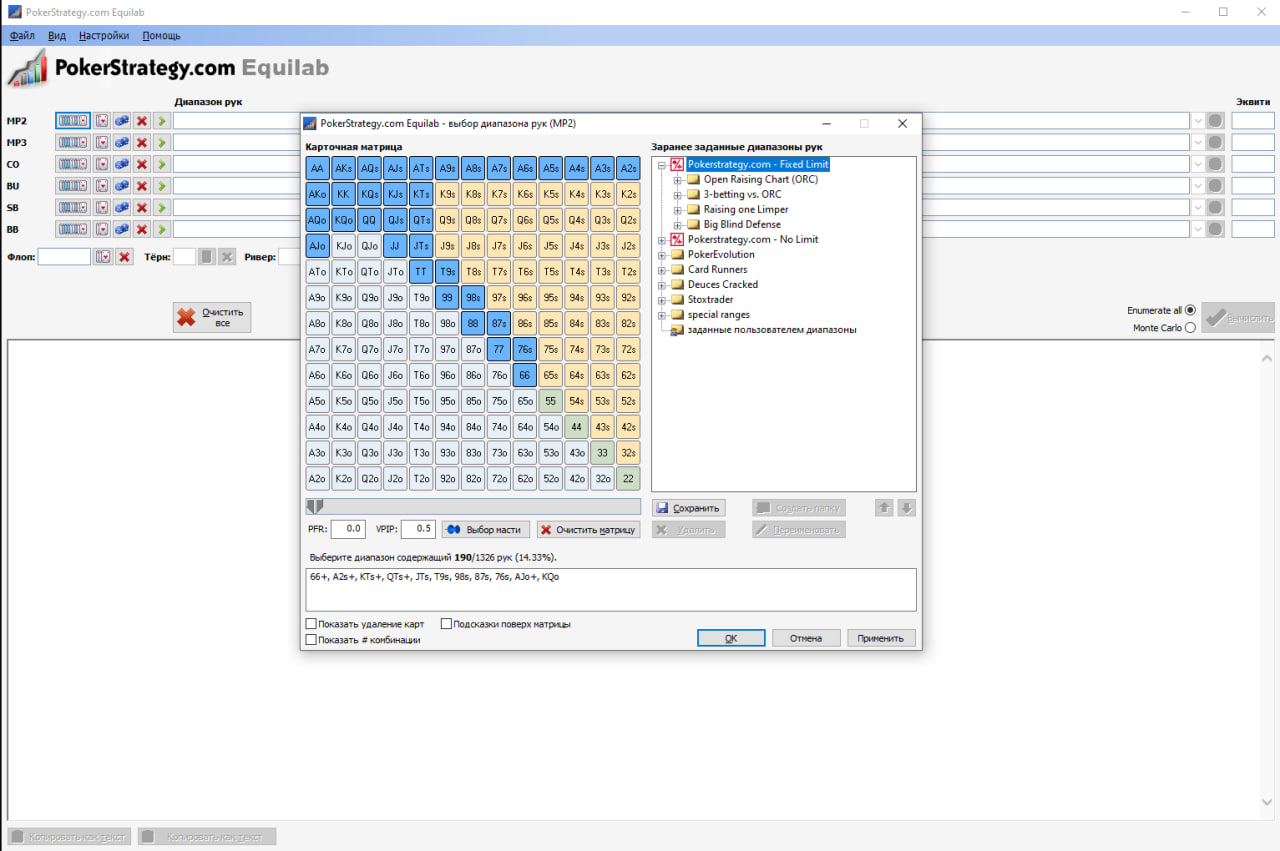This screenshot has height=851, width=1280.
Task: Click the PFR value input field
Action: 348,529
